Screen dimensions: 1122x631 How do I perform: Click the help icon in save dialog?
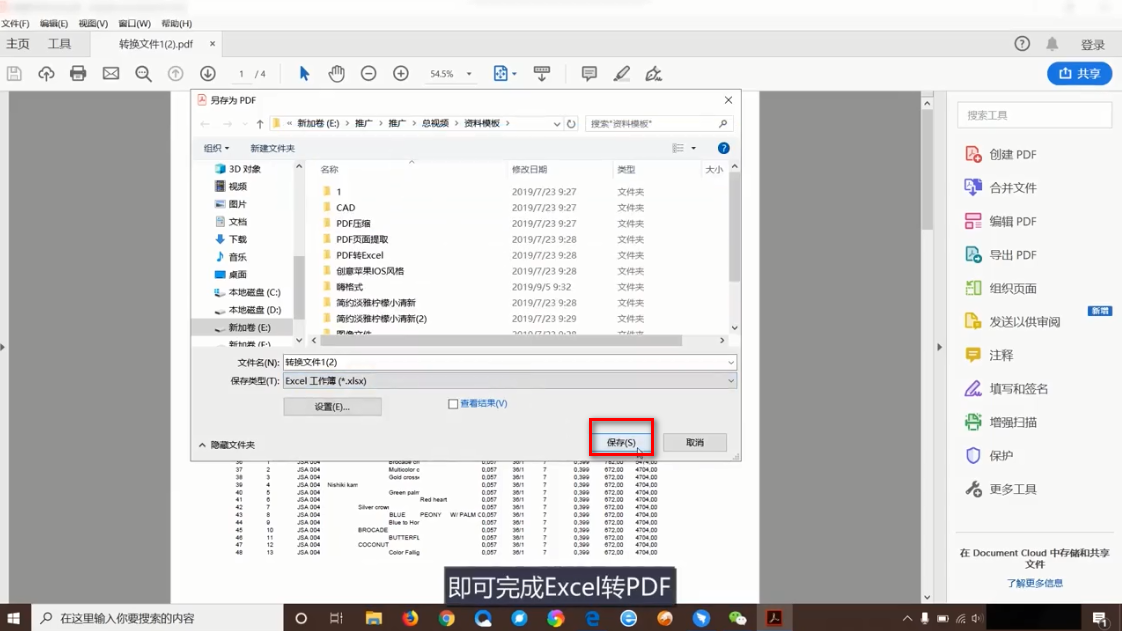pos(723,148)
